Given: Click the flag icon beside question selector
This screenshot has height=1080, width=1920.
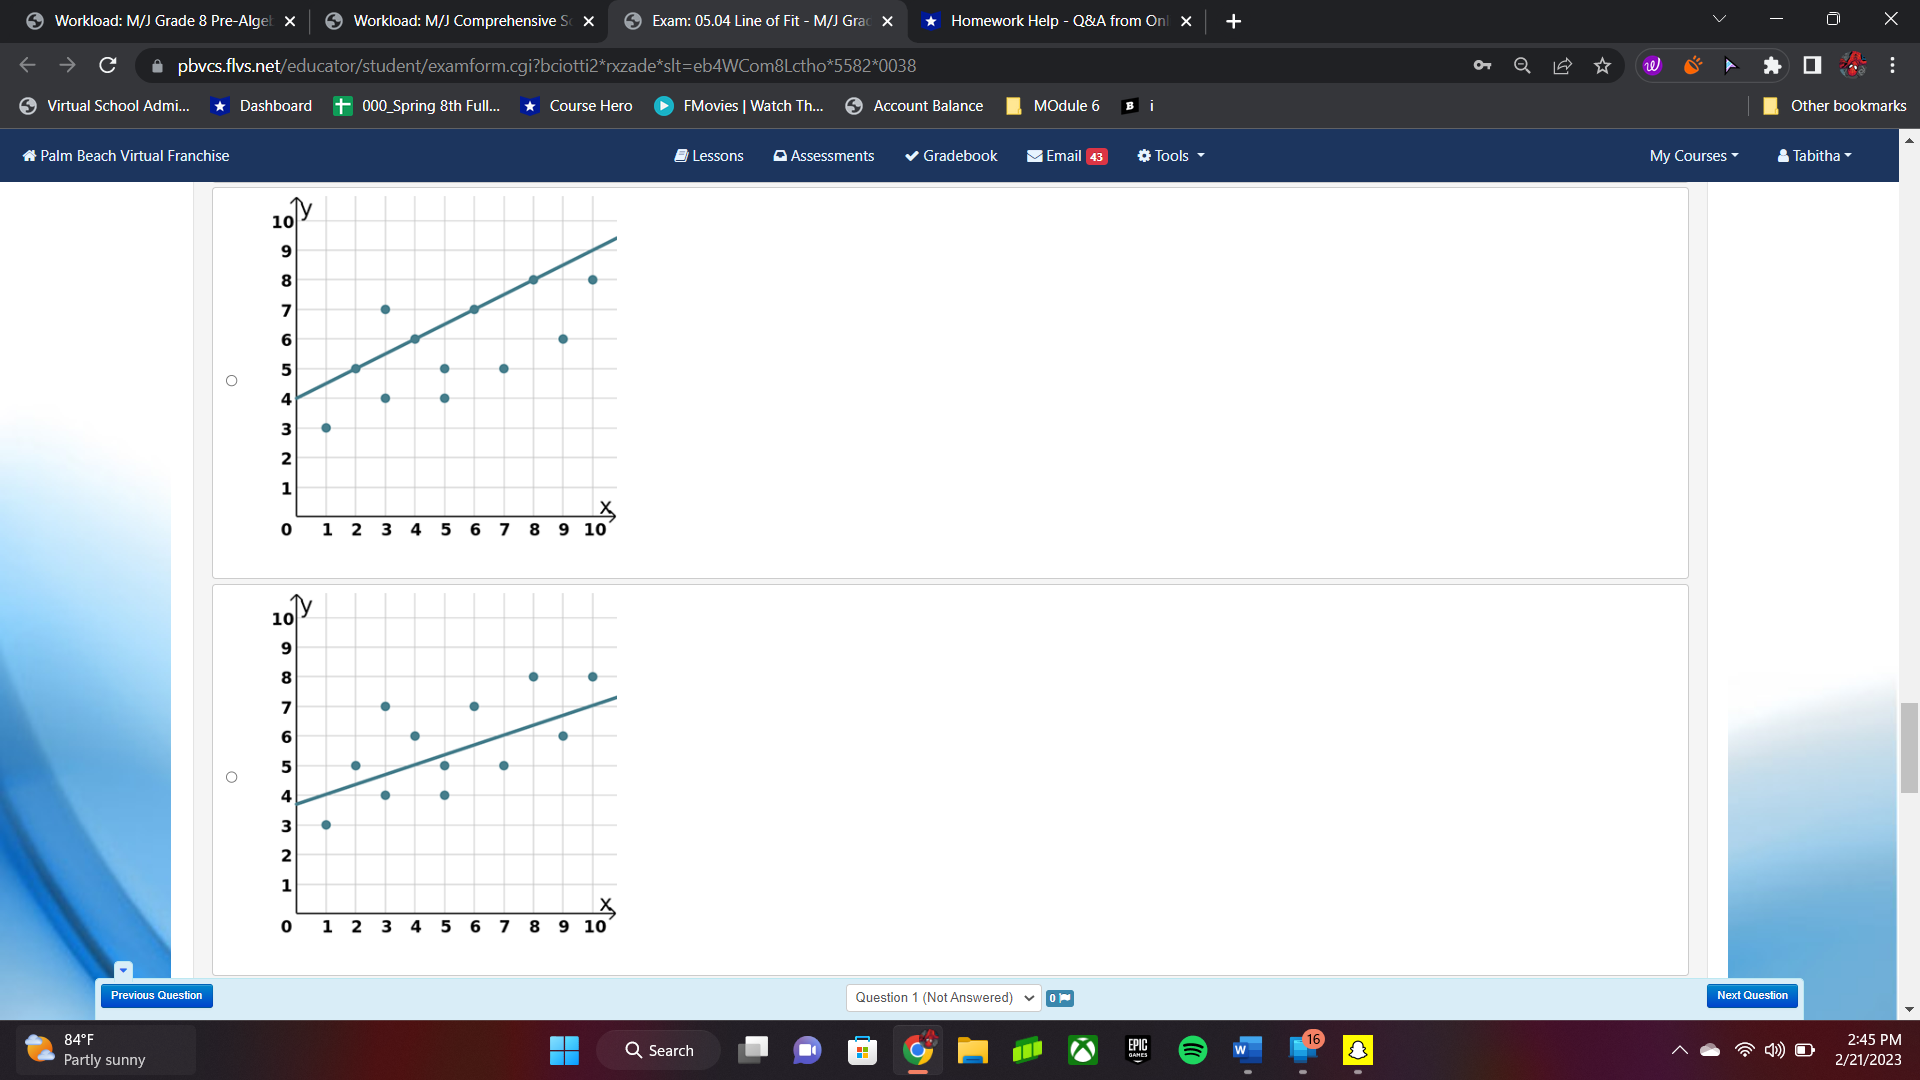Looking at the screenshot, I should coord(1060,998).
